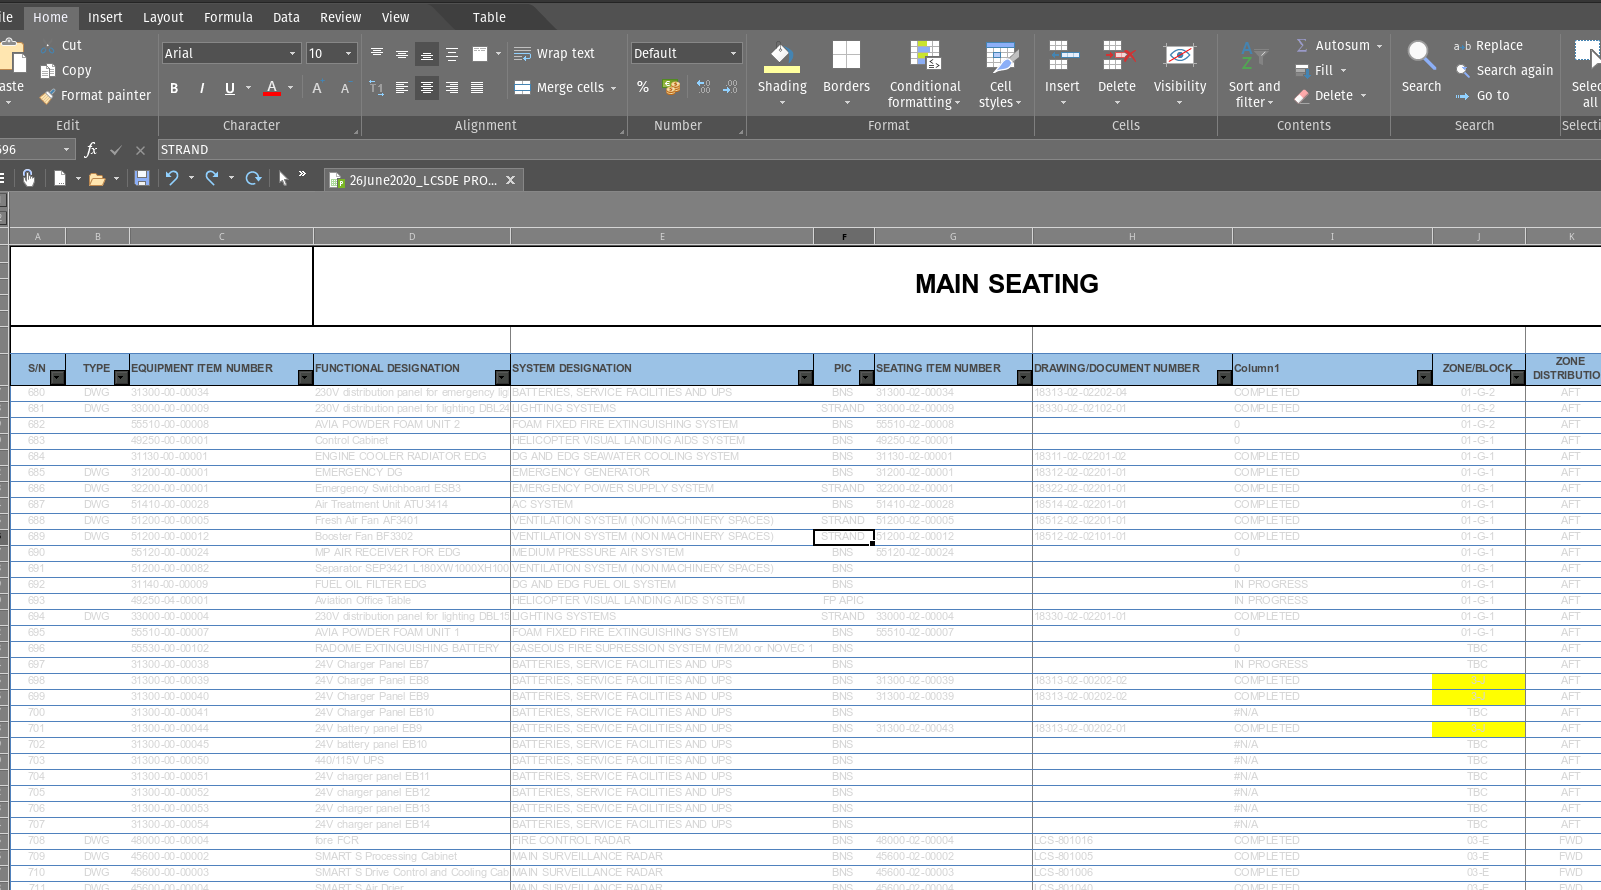Viewport: 1601px width, 890px height.
Task: Click the Search again button
Action: pyautogui.click(x=1504, y=71)
